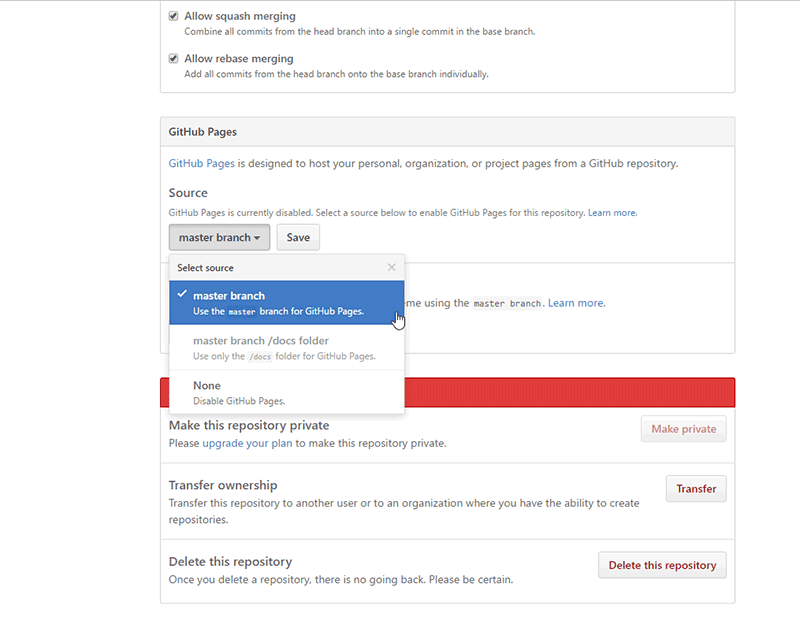Close the Select source popup
Image resolution: width=800 pixels, height=621 pixels.
(x=391, y=267)
